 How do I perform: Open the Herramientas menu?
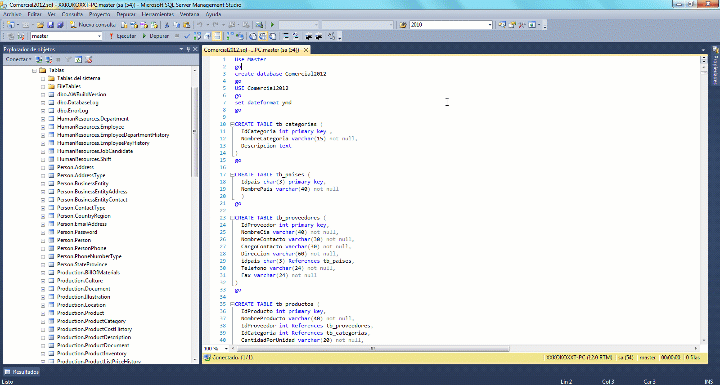tap(158, 14)
